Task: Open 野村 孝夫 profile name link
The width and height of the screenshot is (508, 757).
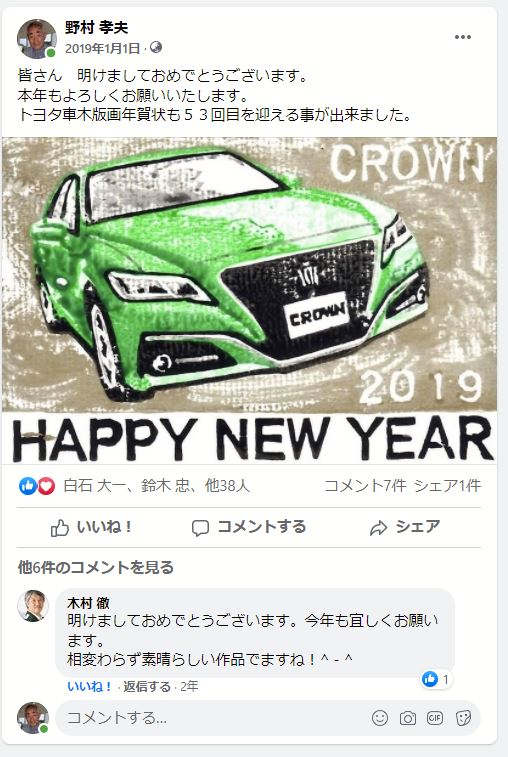Action: pyautogui.click(x=97, y=28)
